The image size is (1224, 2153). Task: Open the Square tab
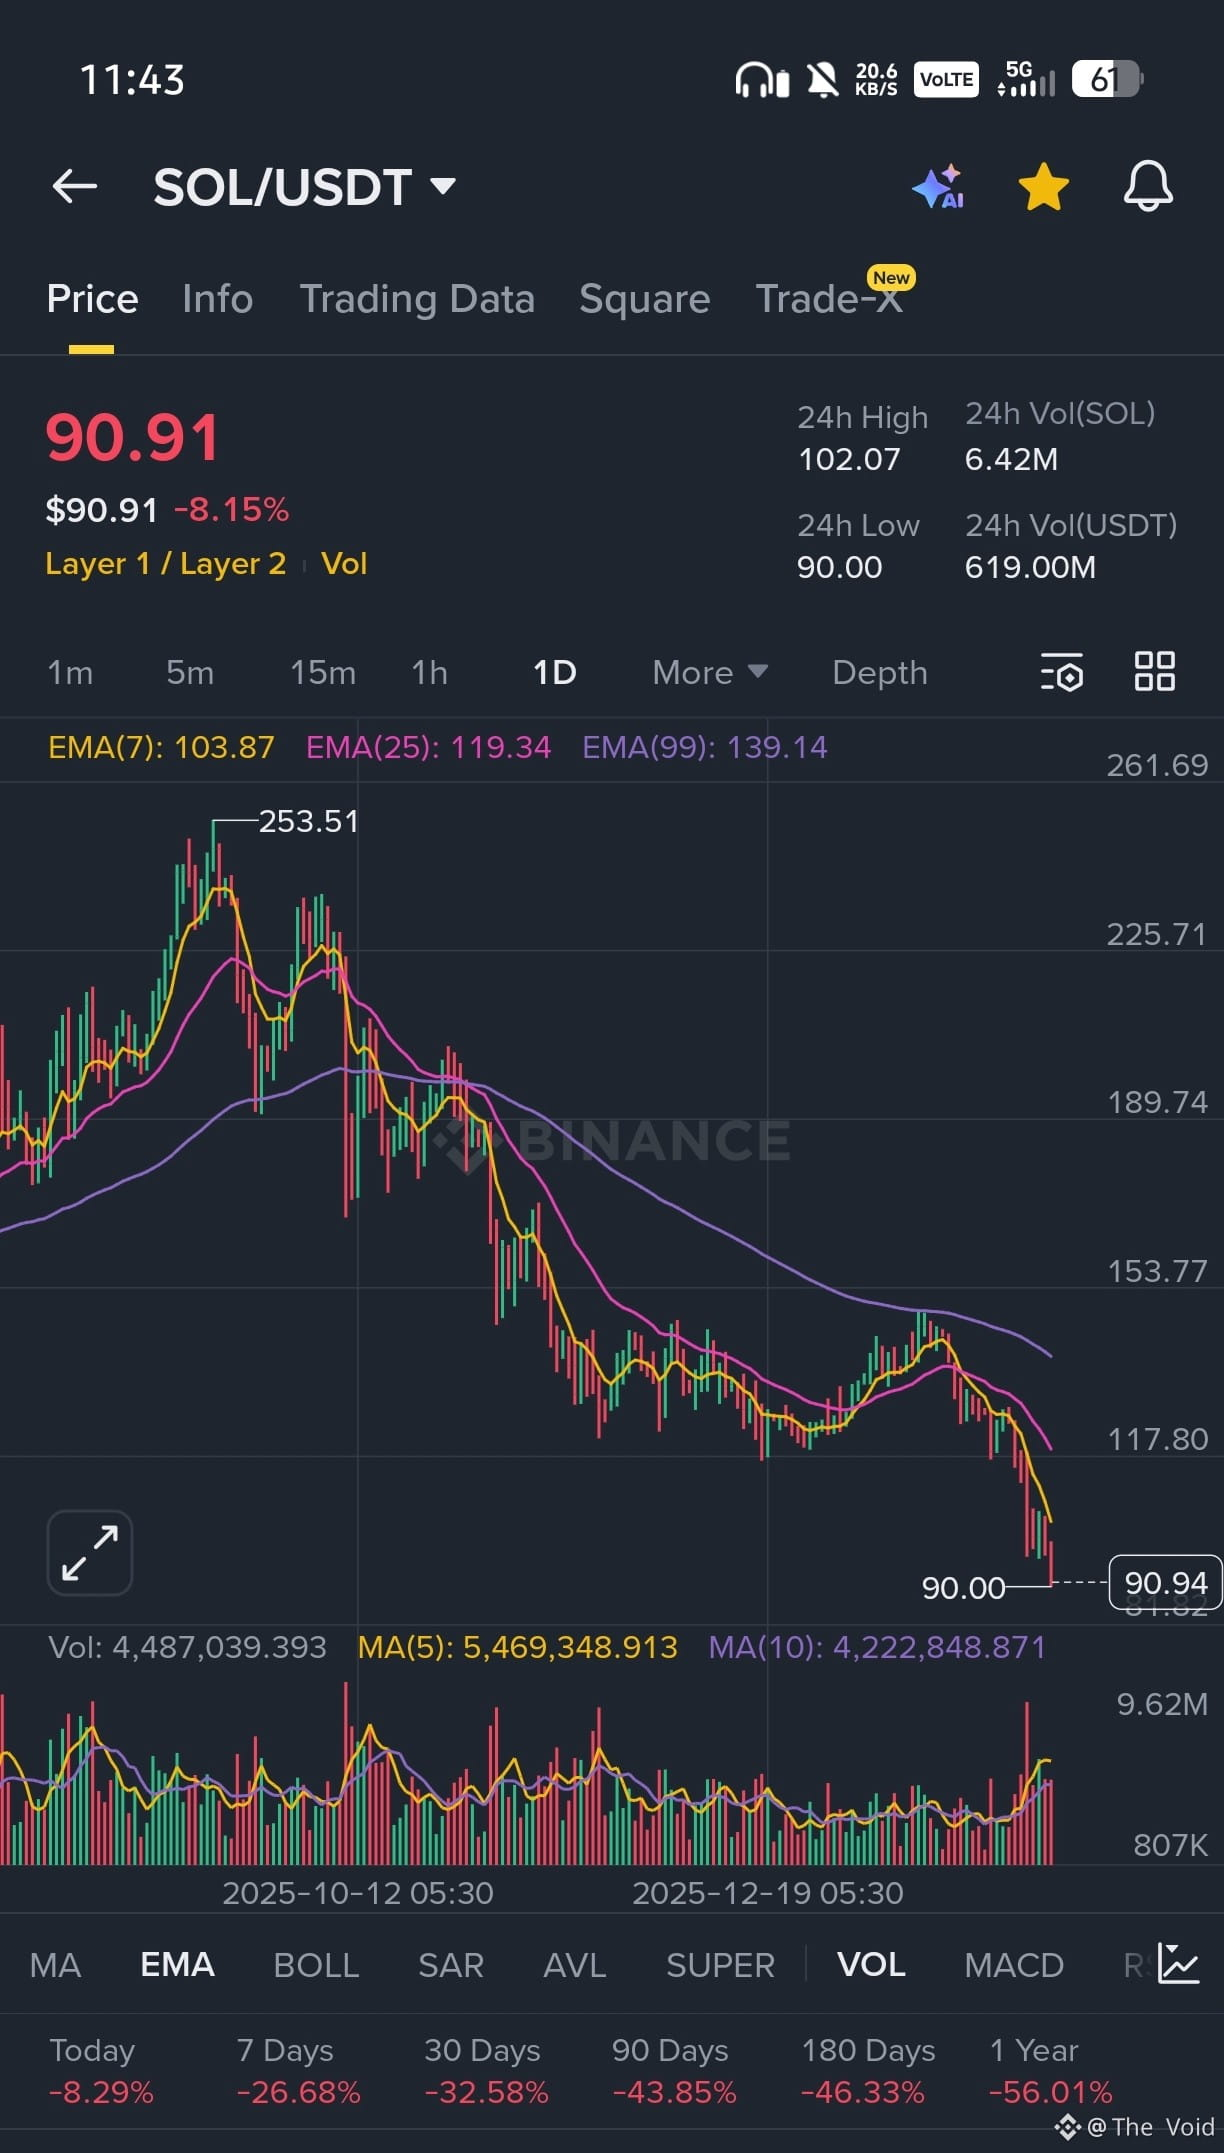coord(645,299)
